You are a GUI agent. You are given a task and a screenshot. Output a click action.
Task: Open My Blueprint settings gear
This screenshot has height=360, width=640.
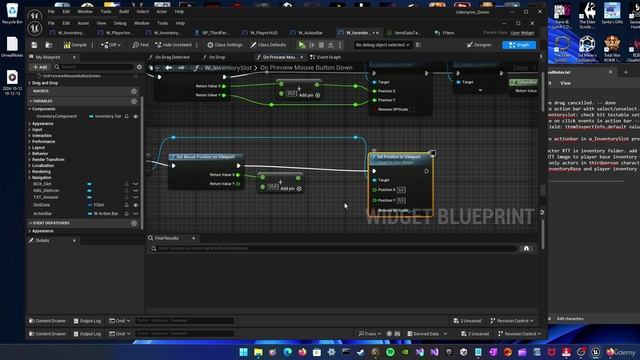click(139, 67)
